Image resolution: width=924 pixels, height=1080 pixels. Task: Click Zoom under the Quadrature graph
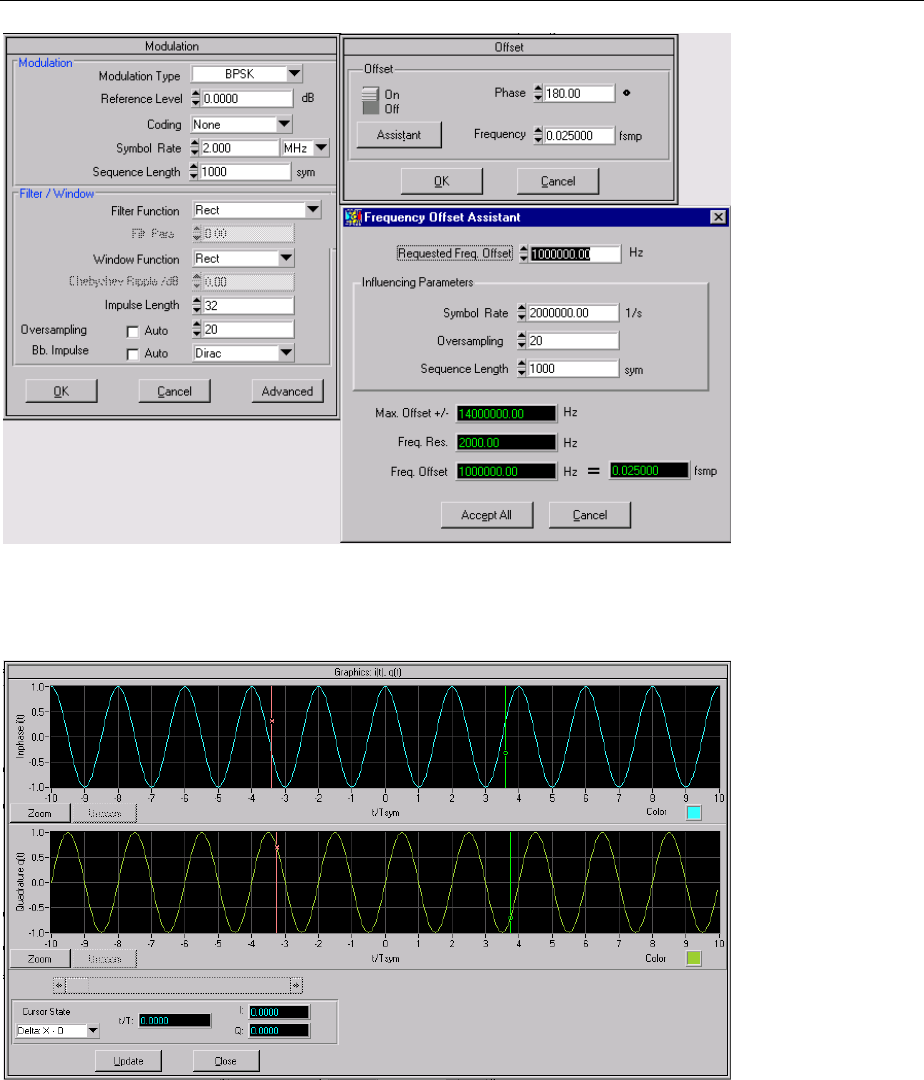click(40, 959)
